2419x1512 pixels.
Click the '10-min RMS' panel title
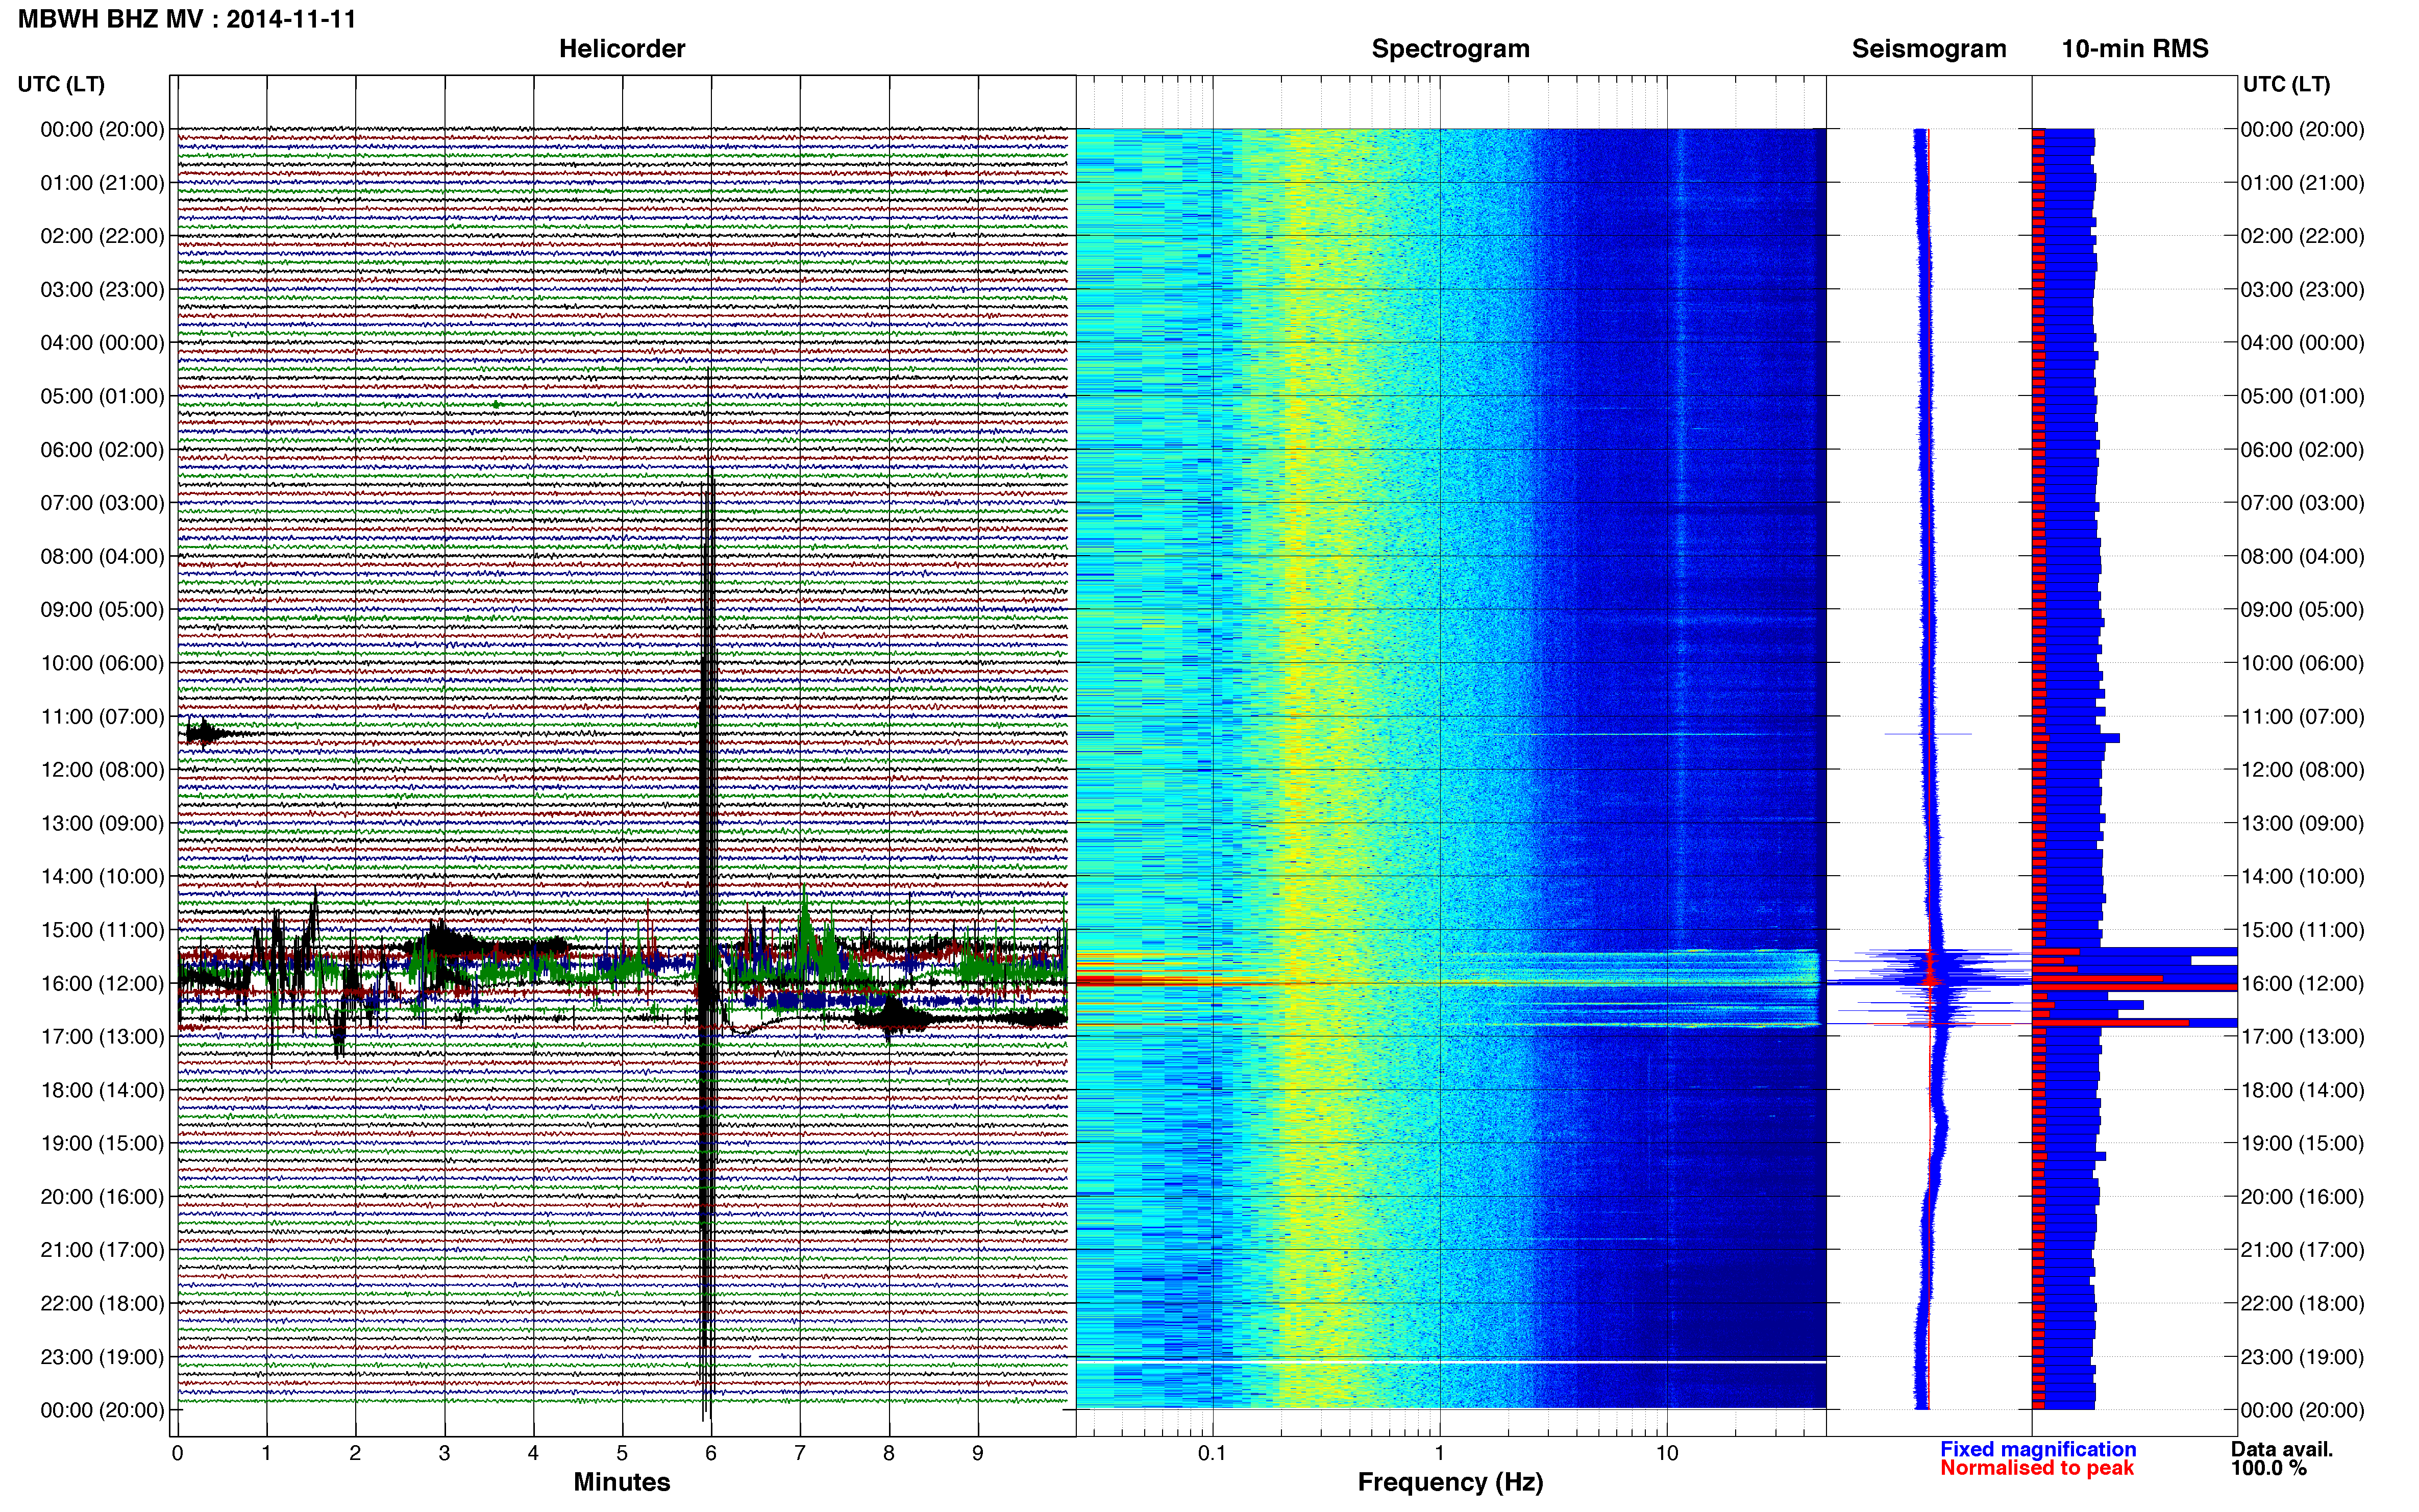pos(2135,48)
